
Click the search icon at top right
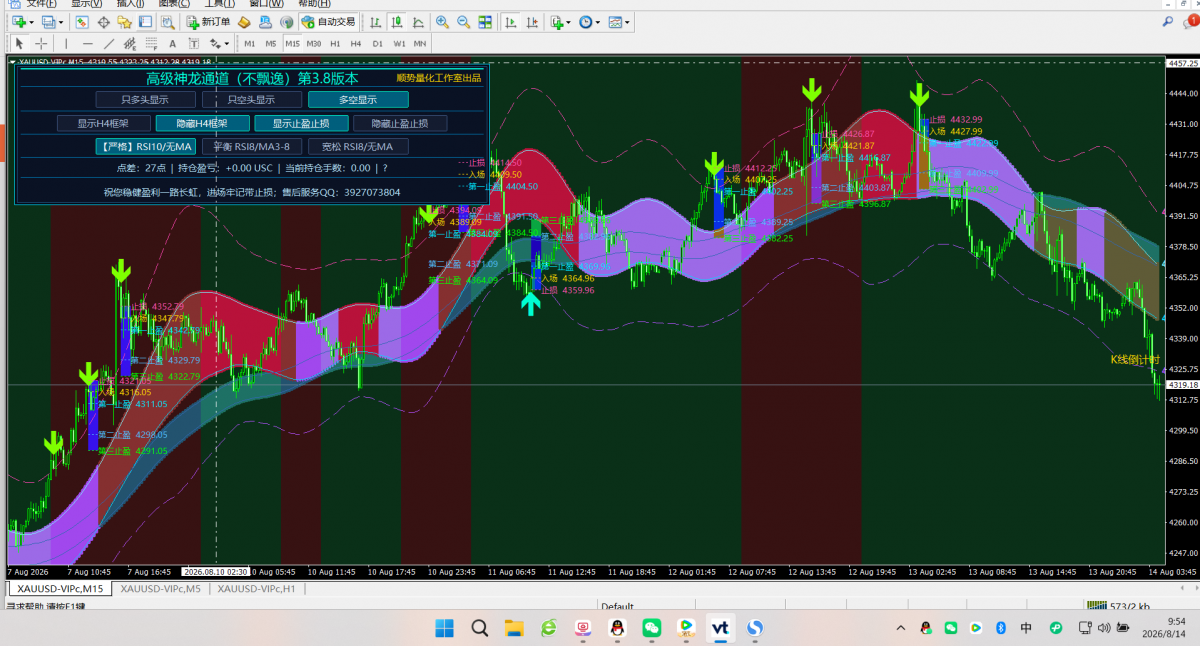click(x=1167, y=22)
